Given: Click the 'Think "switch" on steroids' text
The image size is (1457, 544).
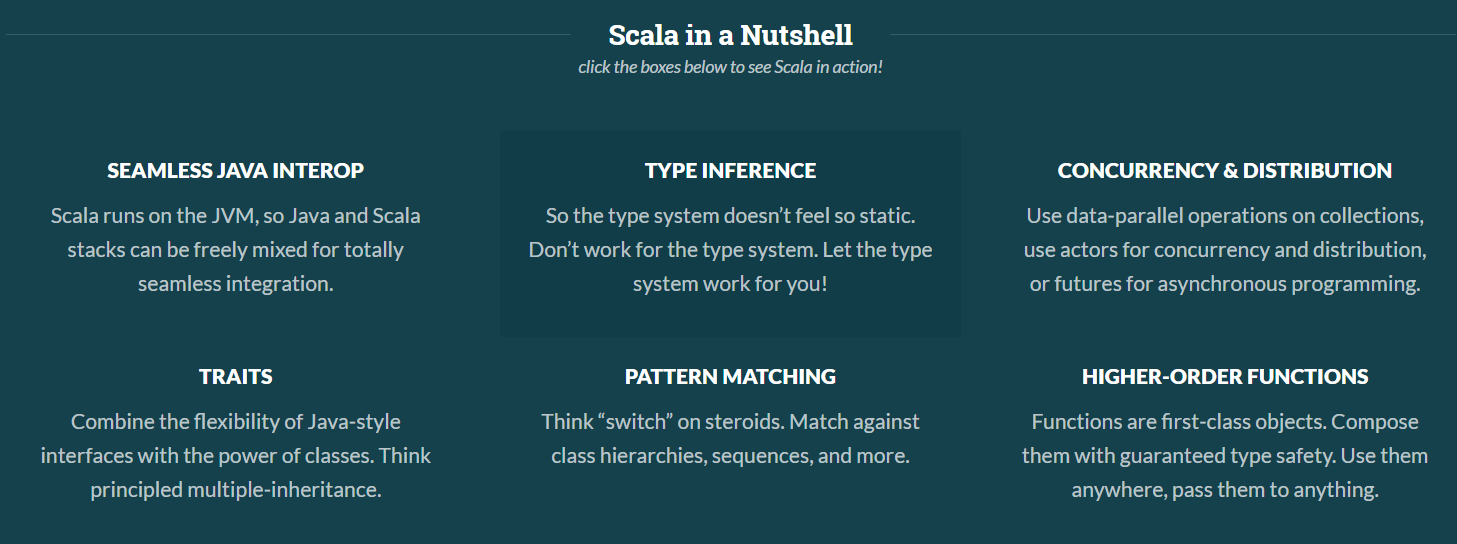Looking at the screenshot, I should click(660, 422).
